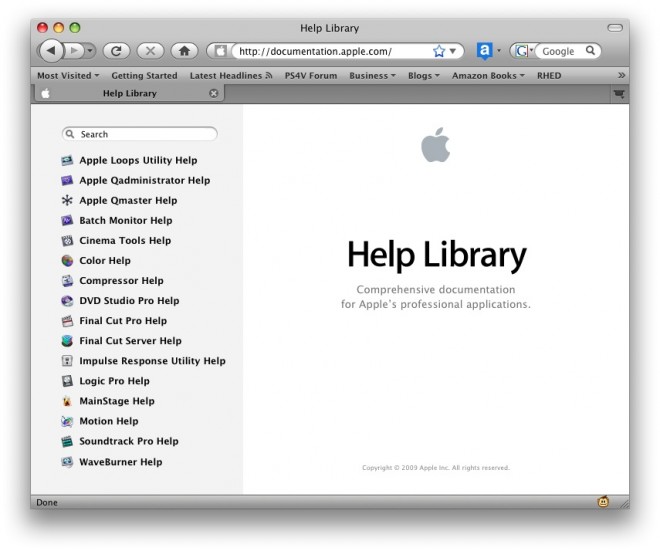Click the magnifier in the Google search box

pyautogui.click(x=591, y=51)
